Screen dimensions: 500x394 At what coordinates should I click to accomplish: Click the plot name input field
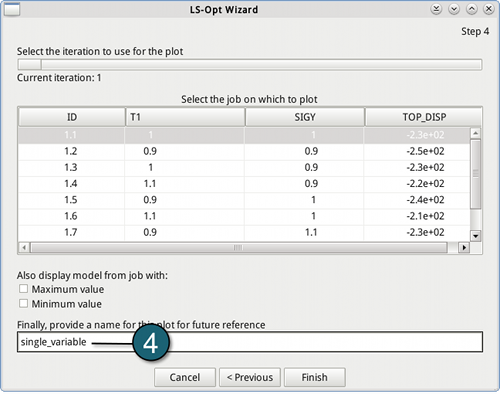250,342
